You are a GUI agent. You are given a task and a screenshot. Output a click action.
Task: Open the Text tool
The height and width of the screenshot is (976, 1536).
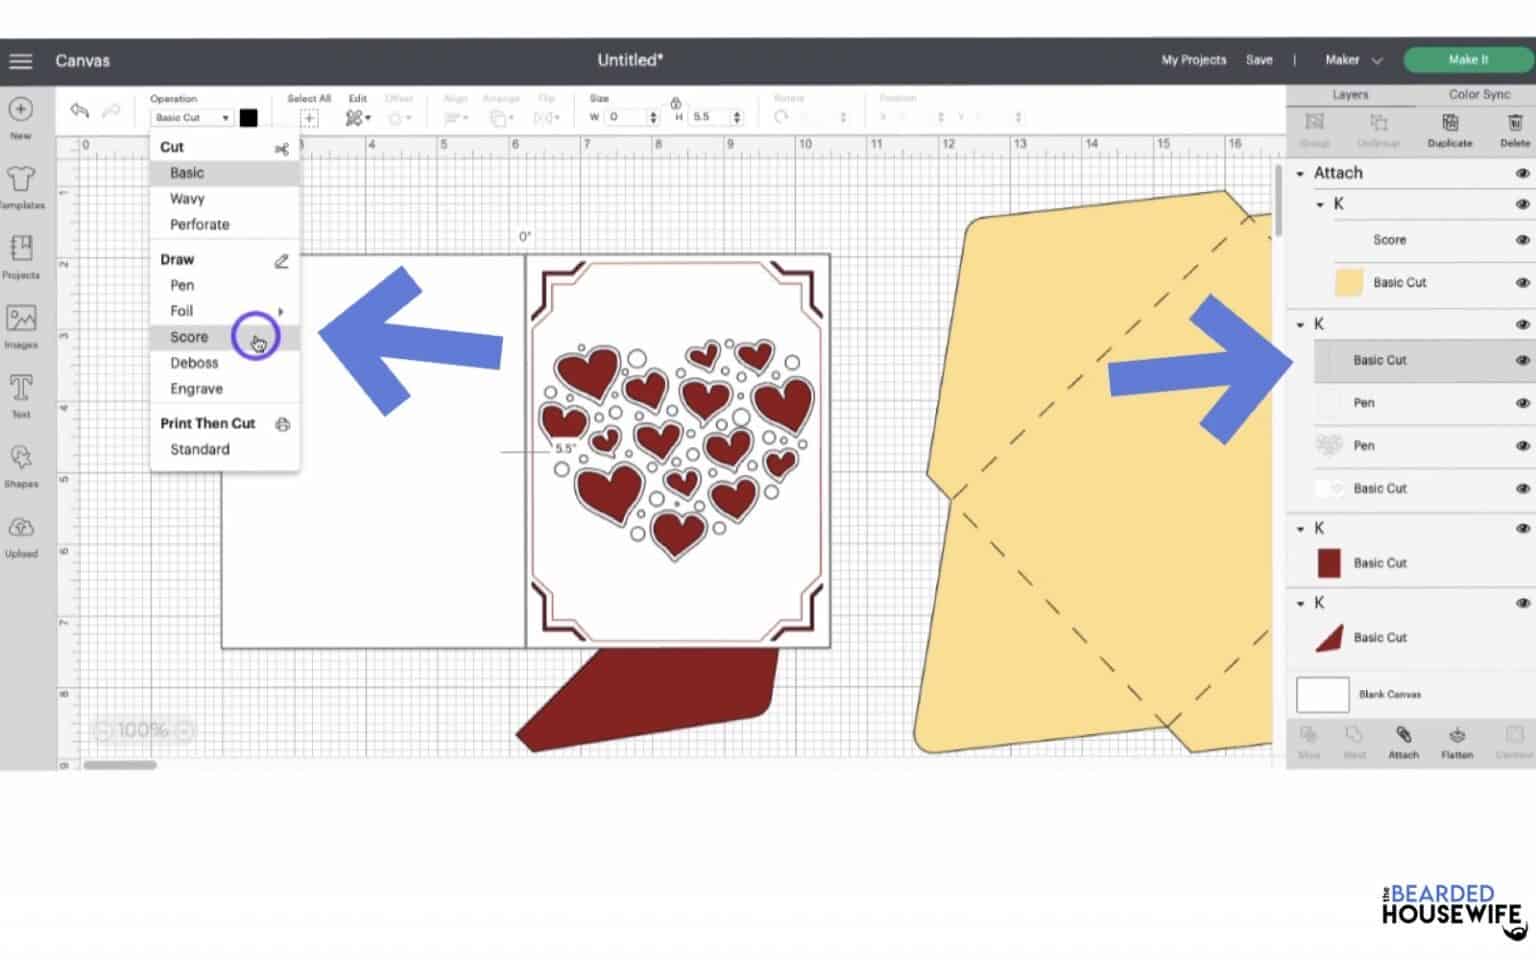(x=20, y=392)
